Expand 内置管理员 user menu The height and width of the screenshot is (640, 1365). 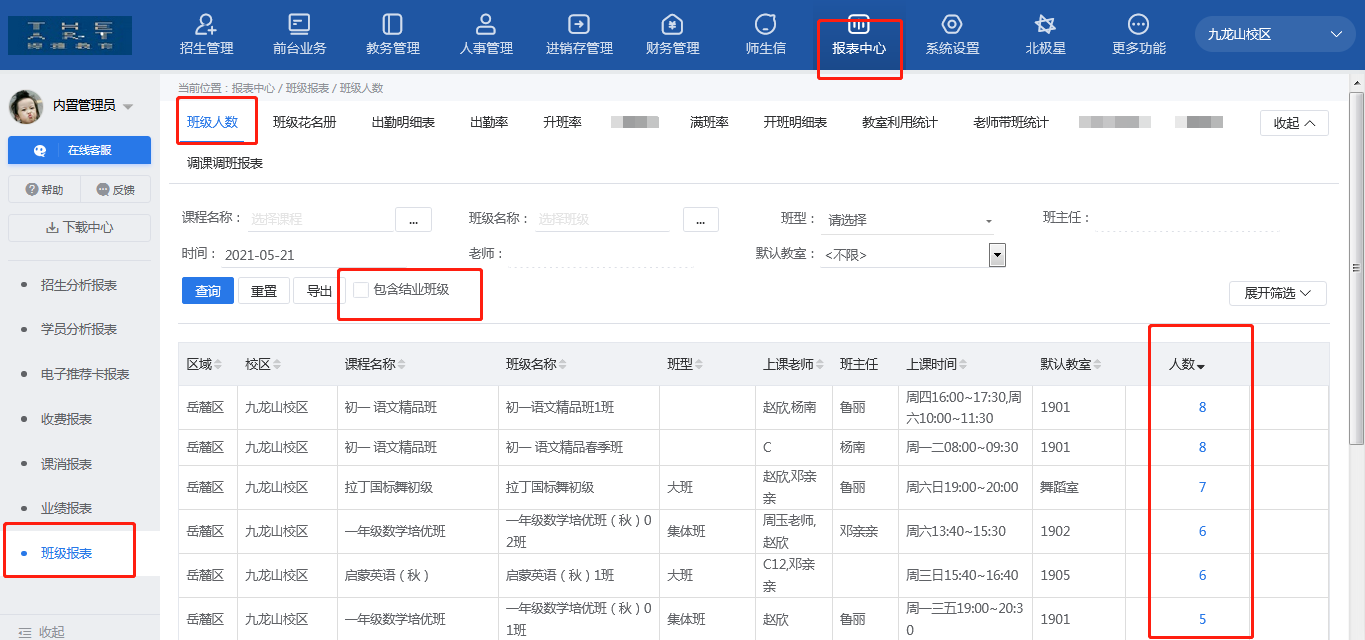[128, 106]
